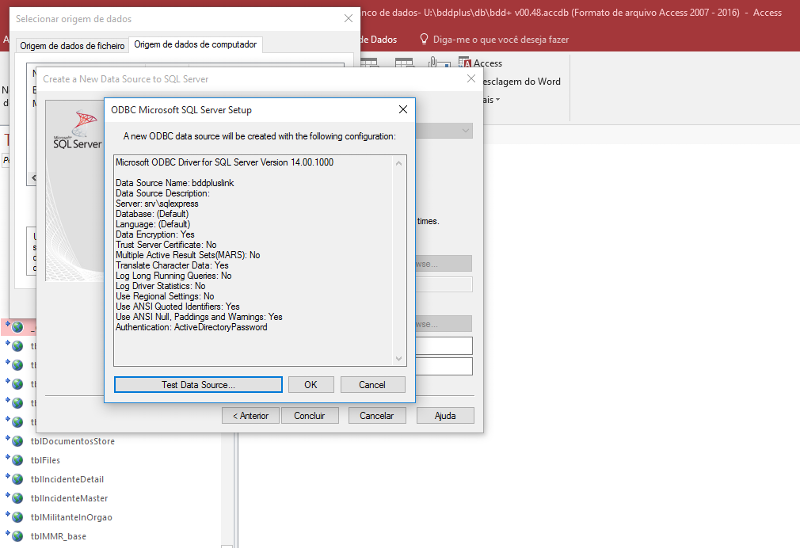
Task: Open the tblMMR_base linked table
Action: [58, 536]
